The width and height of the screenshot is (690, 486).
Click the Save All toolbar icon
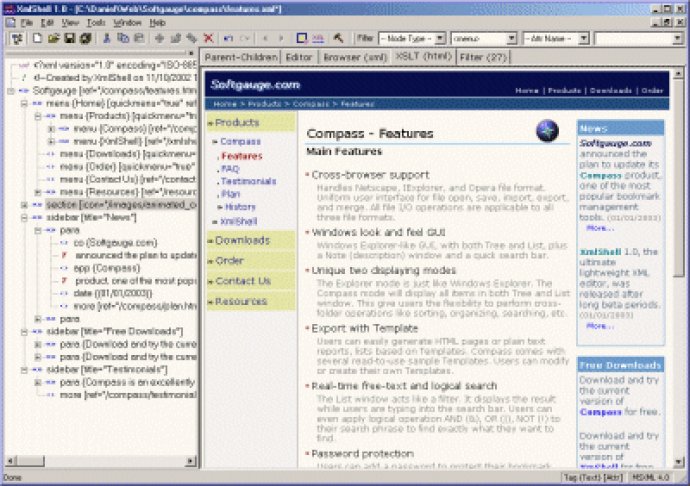point(85,39)
